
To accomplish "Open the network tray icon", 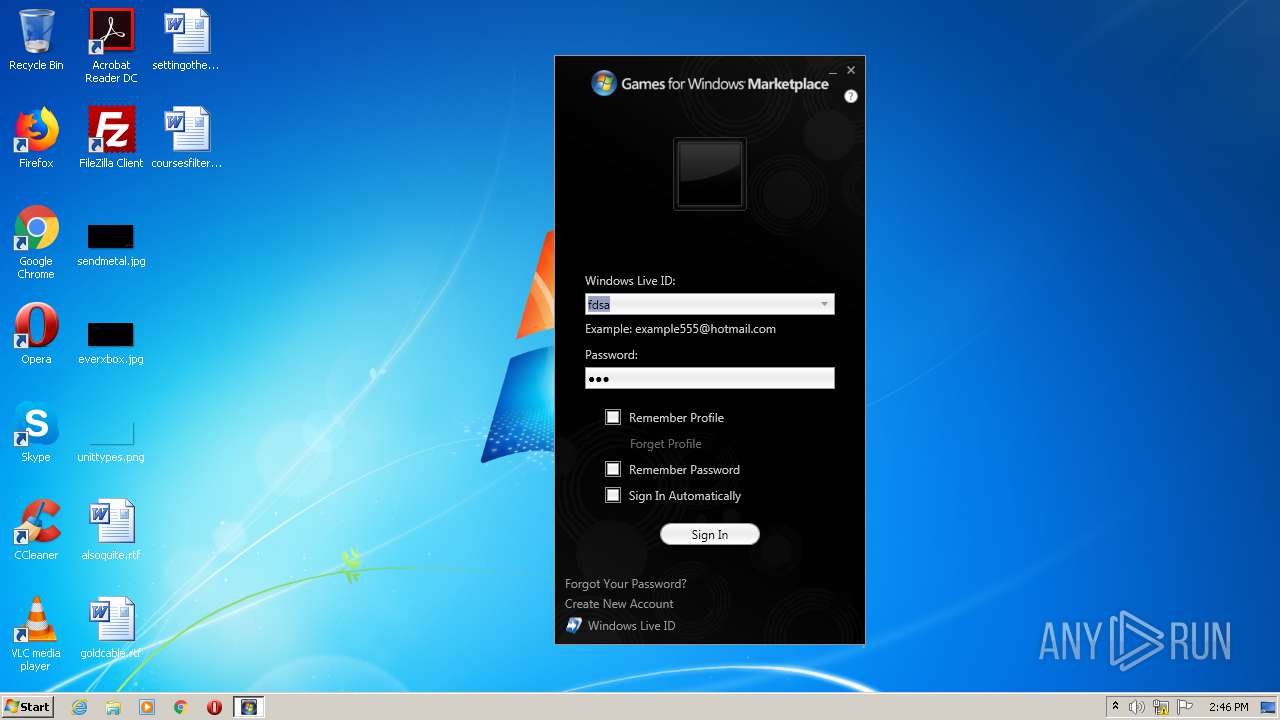I will click(x=1161, y=707).
